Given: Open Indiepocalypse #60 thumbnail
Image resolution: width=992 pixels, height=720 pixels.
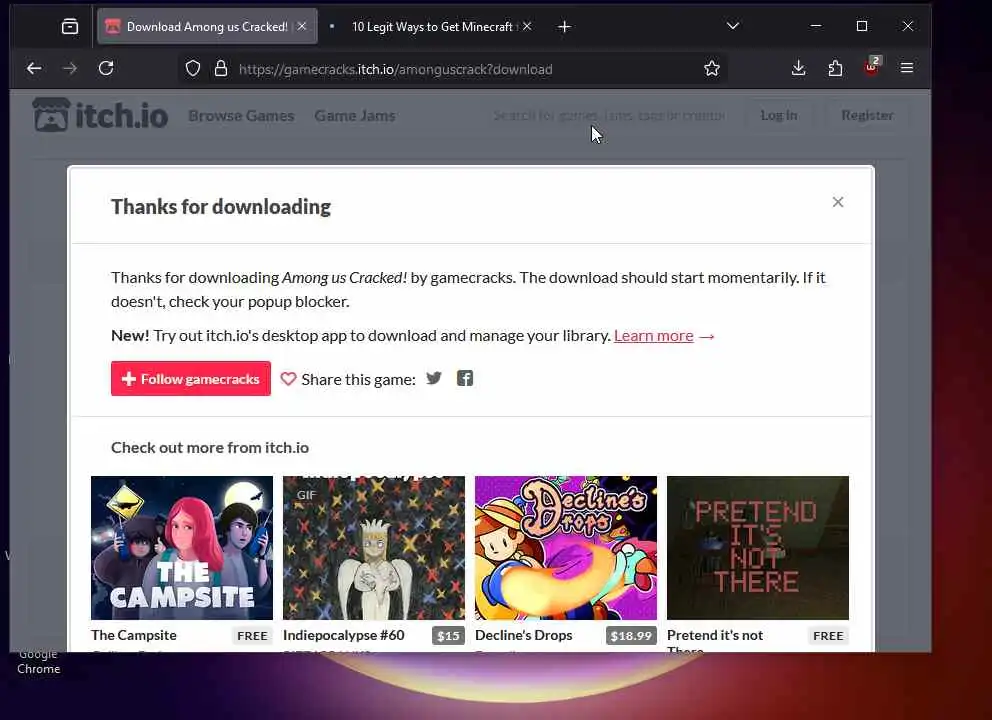Looking at the screenshot, I should [x=374, y=548].
